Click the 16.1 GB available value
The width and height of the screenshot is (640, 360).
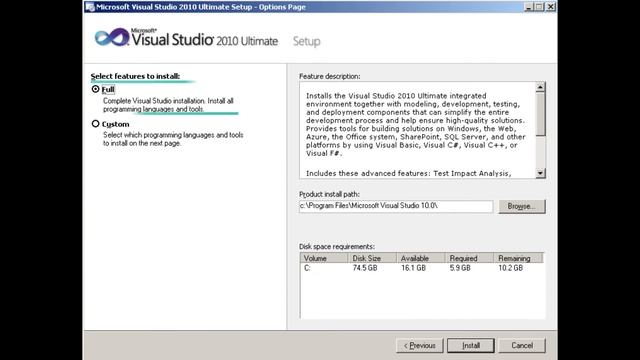pos(413,268)
